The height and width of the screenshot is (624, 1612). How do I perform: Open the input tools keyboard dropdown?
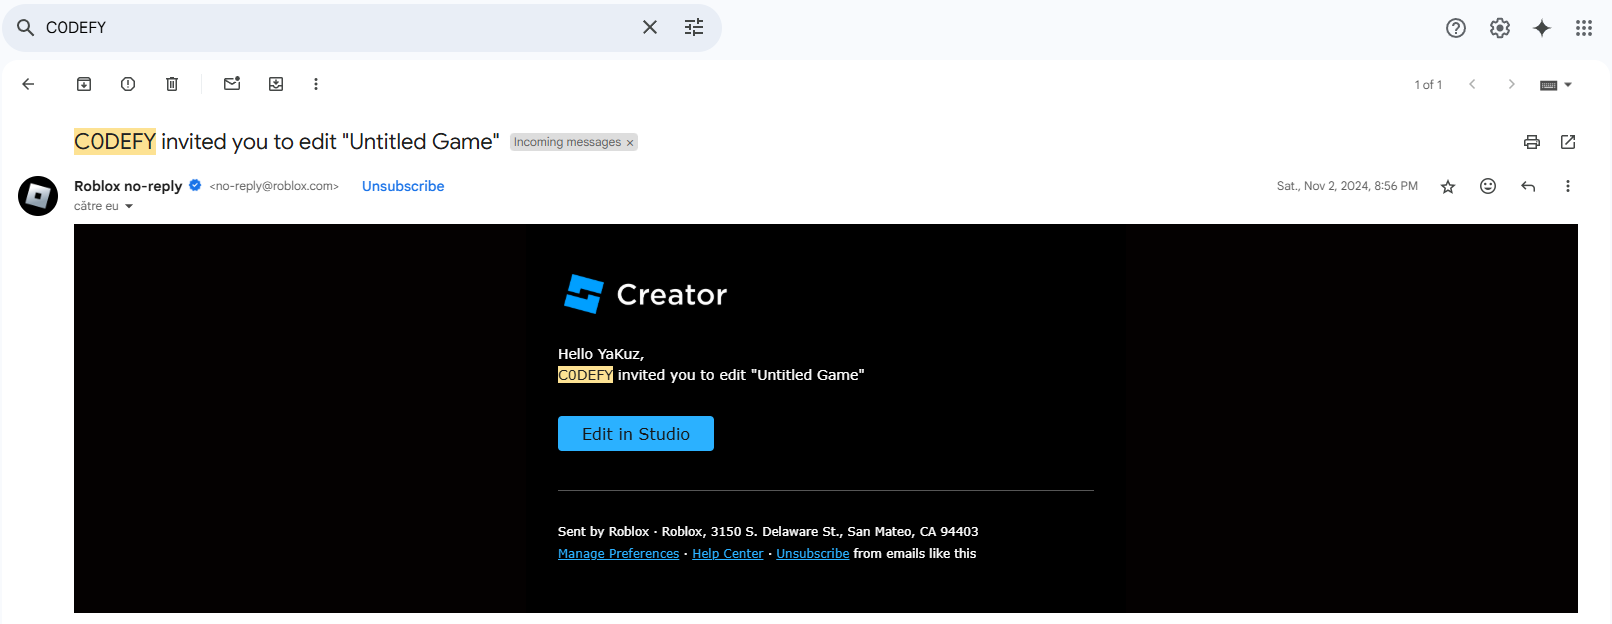pyautogui.click(x=1556, y=85)
